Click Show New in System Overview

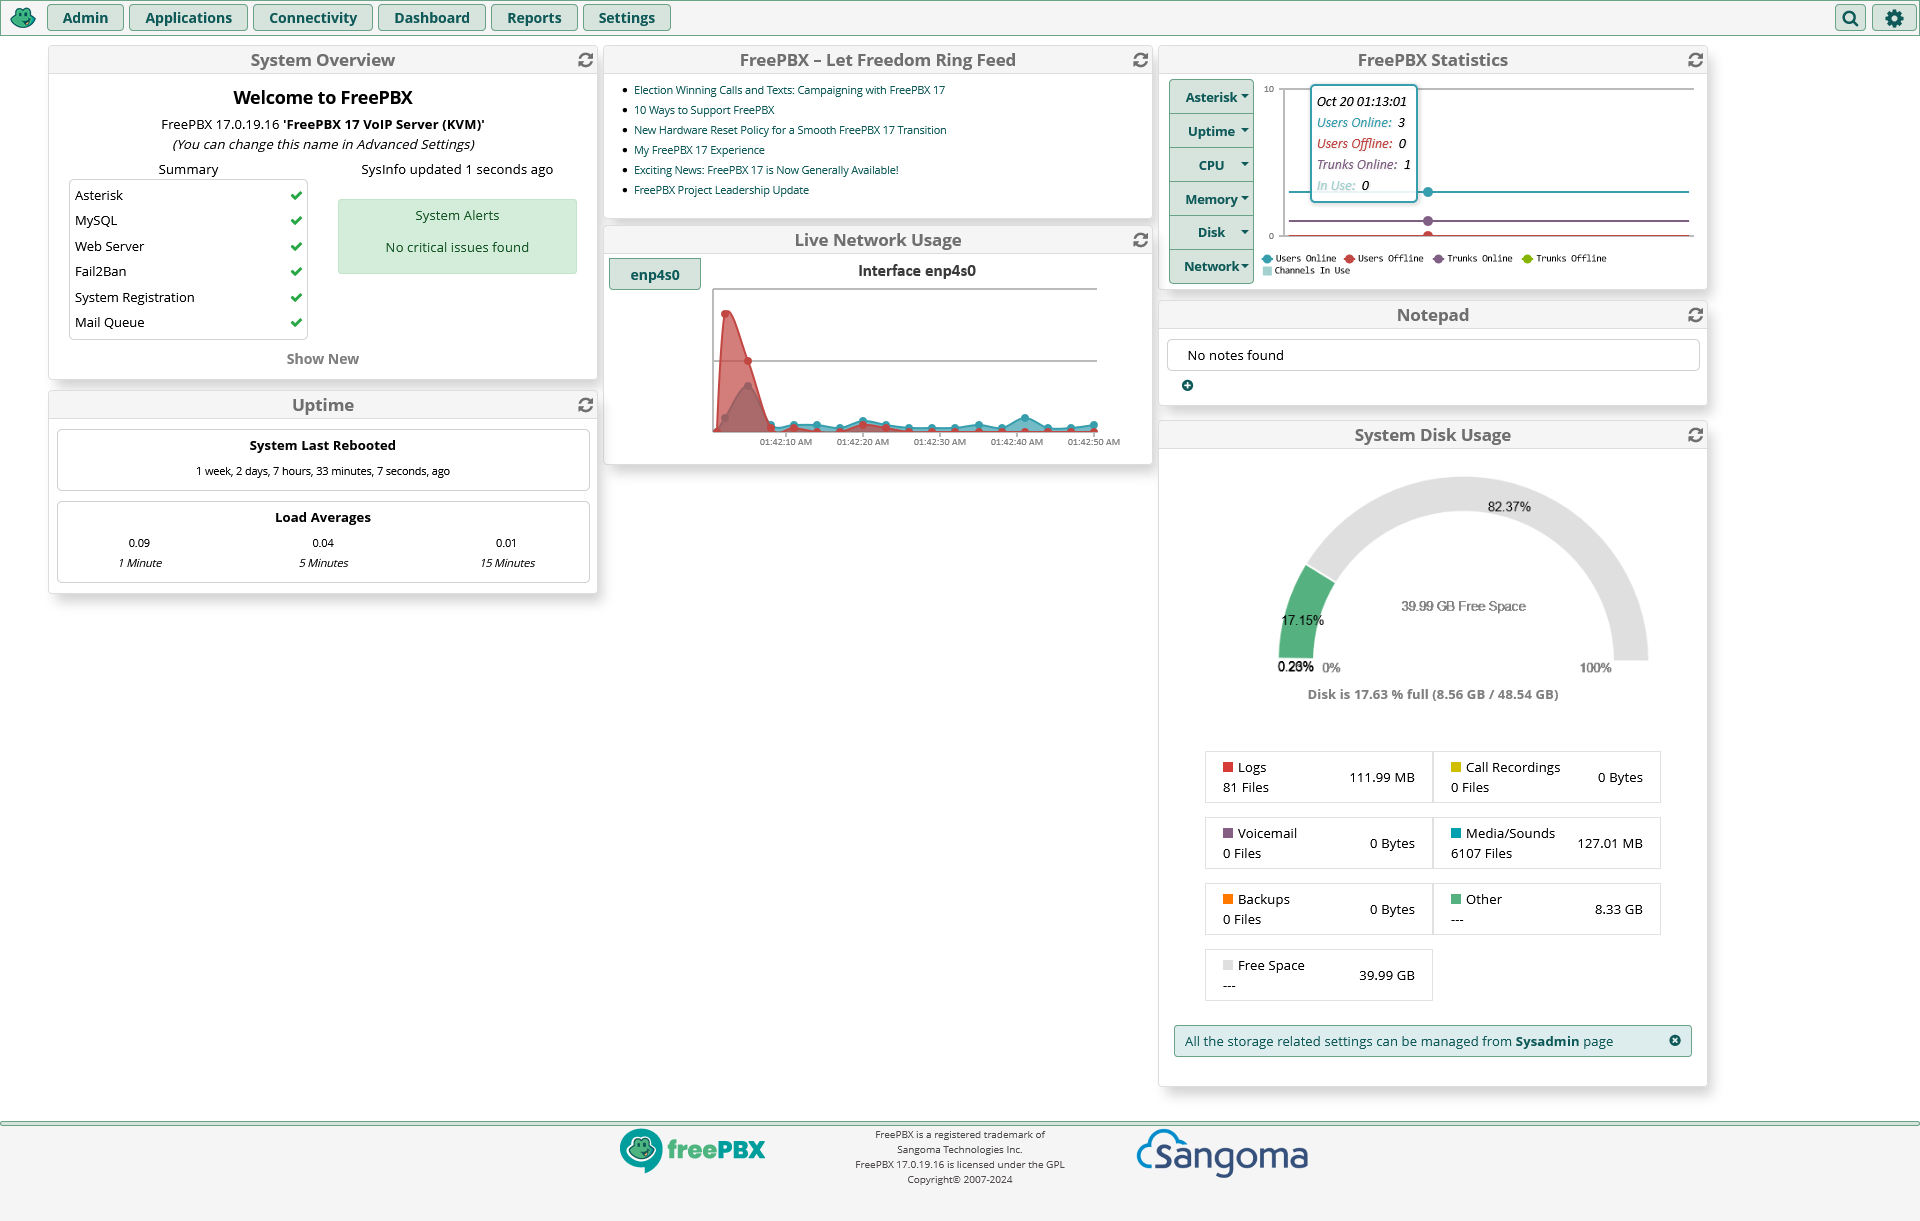coord(322,359)
